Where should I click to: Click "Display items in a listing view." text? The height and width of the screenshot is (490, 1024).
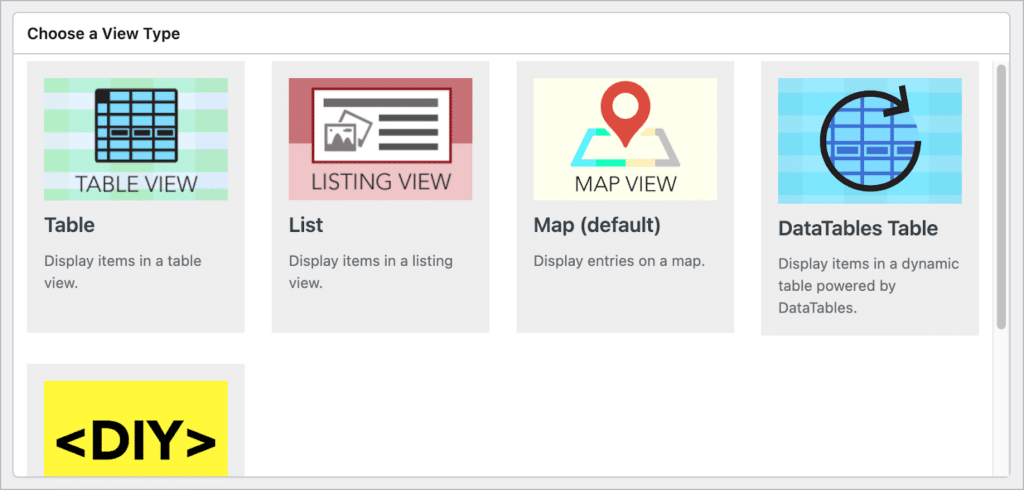tap(371, 272)
